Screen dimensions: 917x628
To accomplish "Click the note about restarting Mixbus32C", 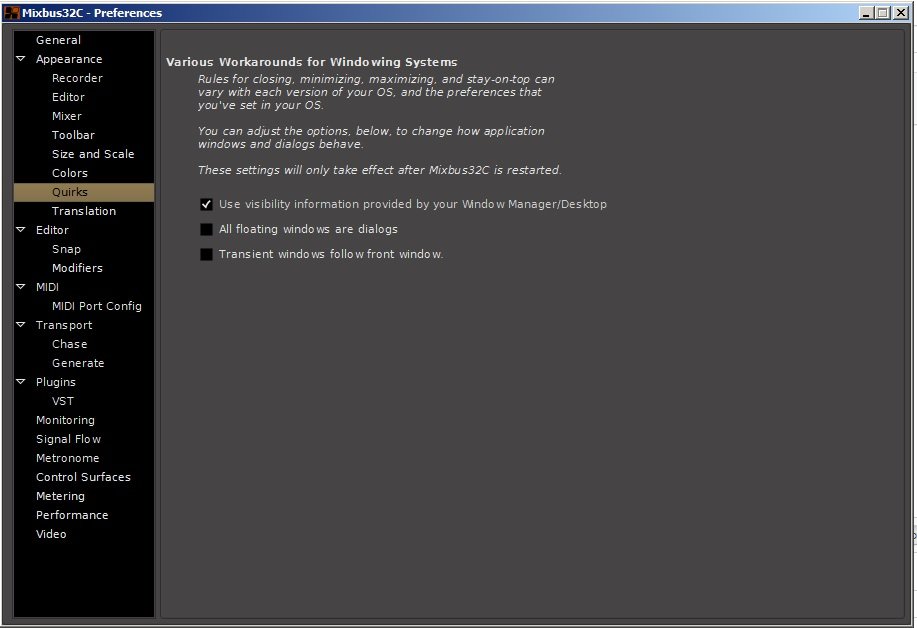I will click(380, 170).
